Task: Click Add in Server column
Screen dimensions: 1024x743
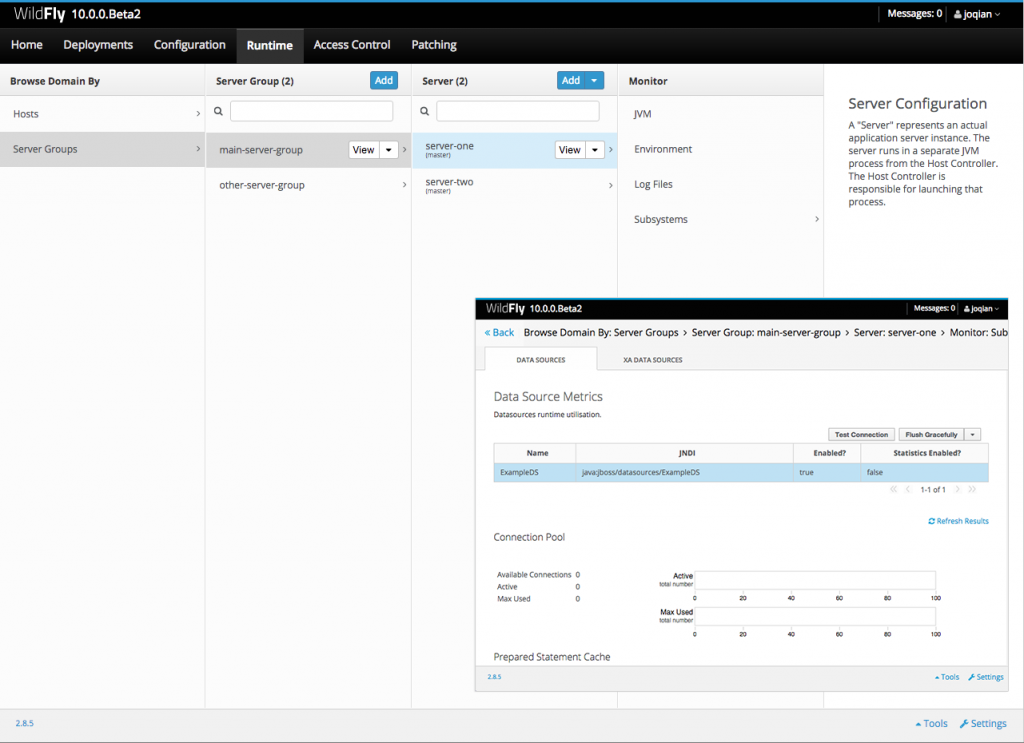Action: tap(571, 80)
